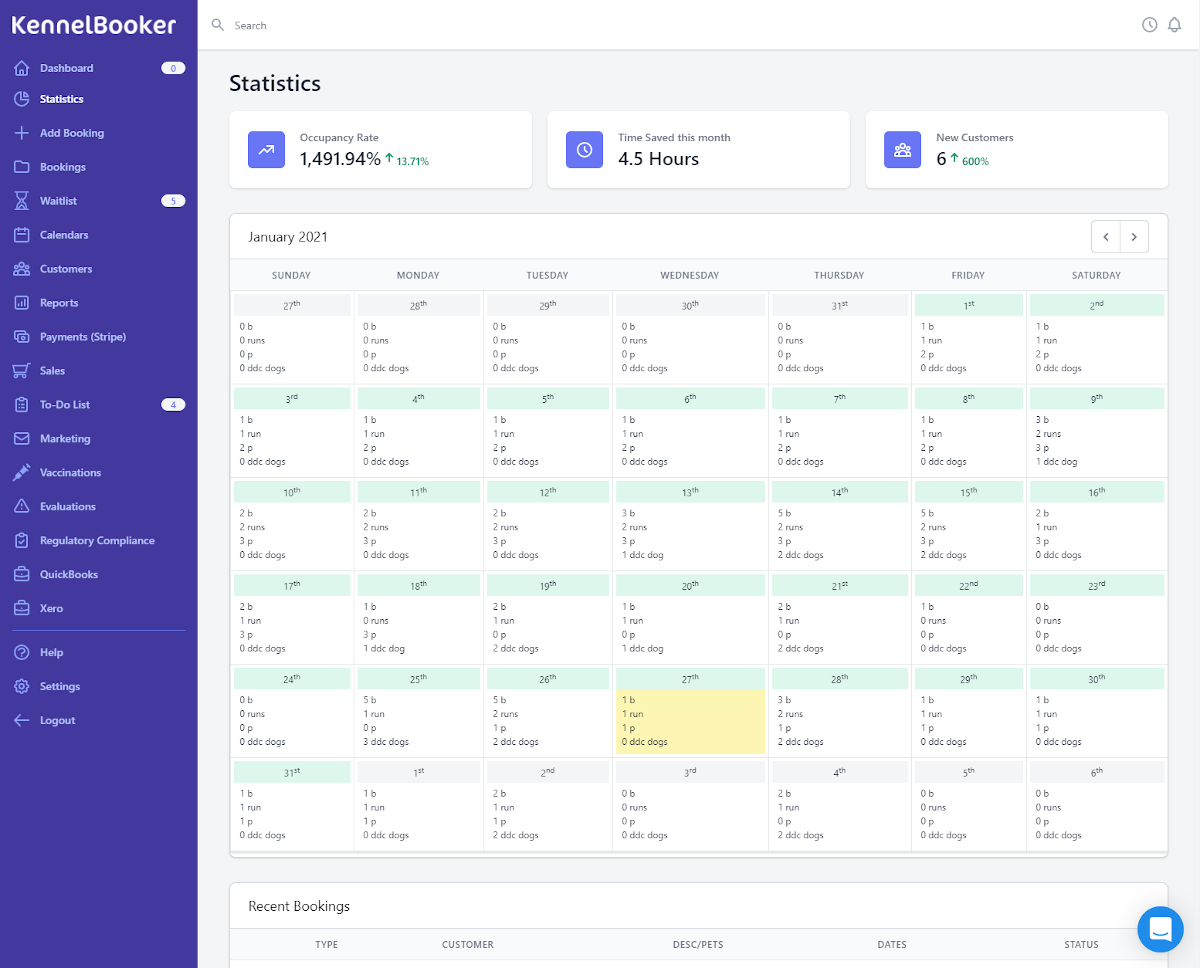Click the Reports chart icon
The height and width of the screenshot is (968, 1200).
[21, 303]
